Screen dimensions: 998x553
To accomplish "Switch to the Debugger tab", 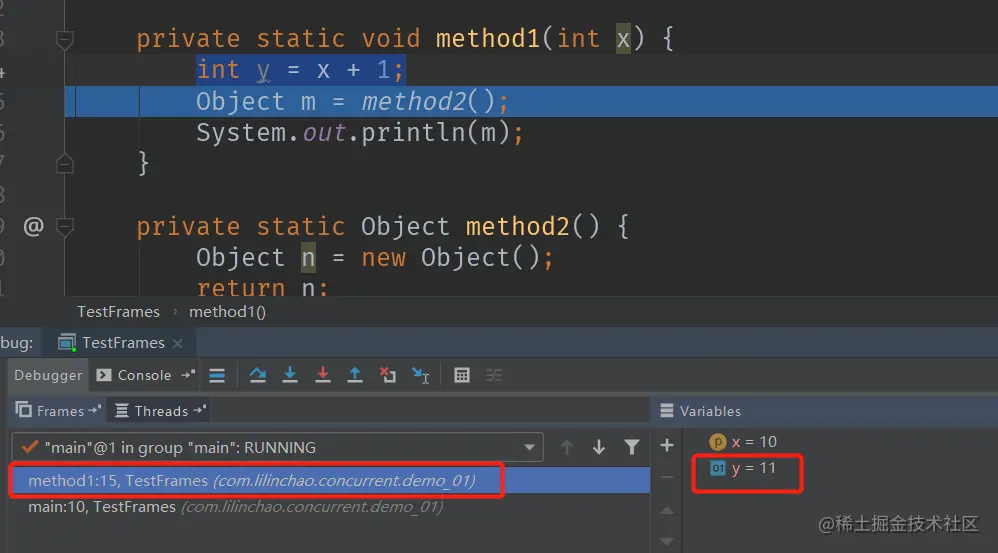I will pos(48,375).
